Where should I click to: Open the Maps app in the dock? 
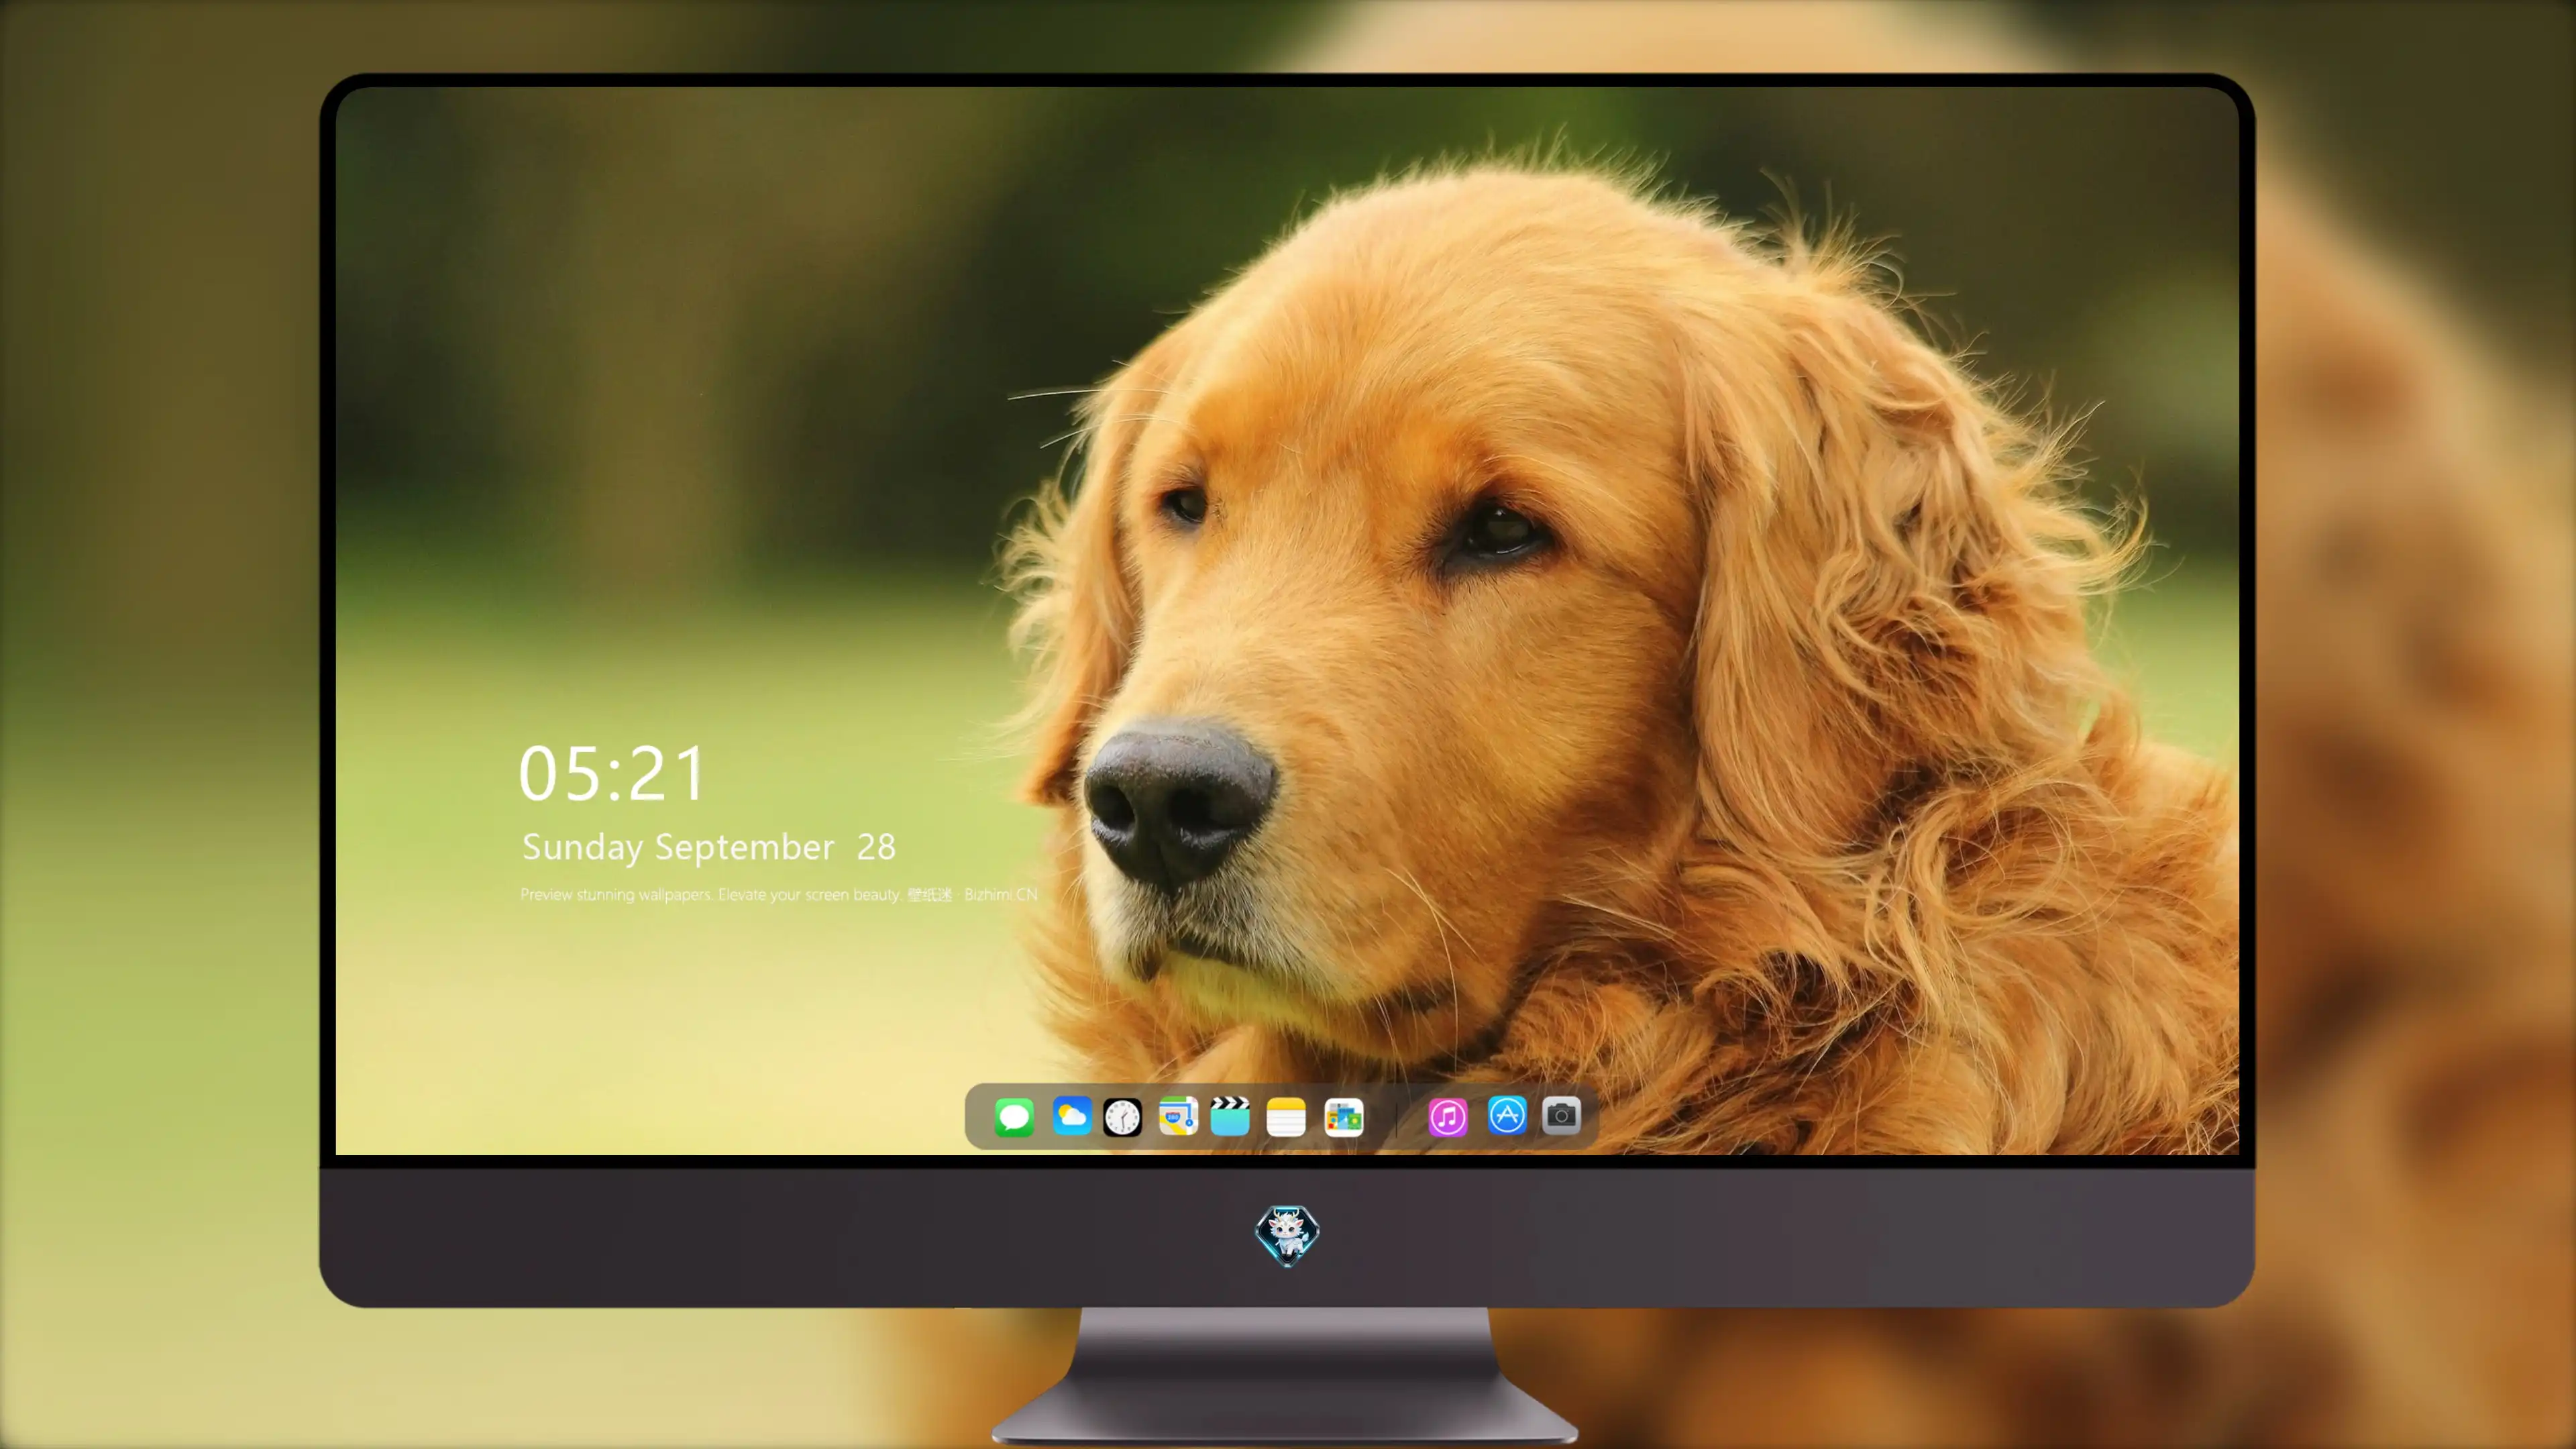tap(1178, 1116)
